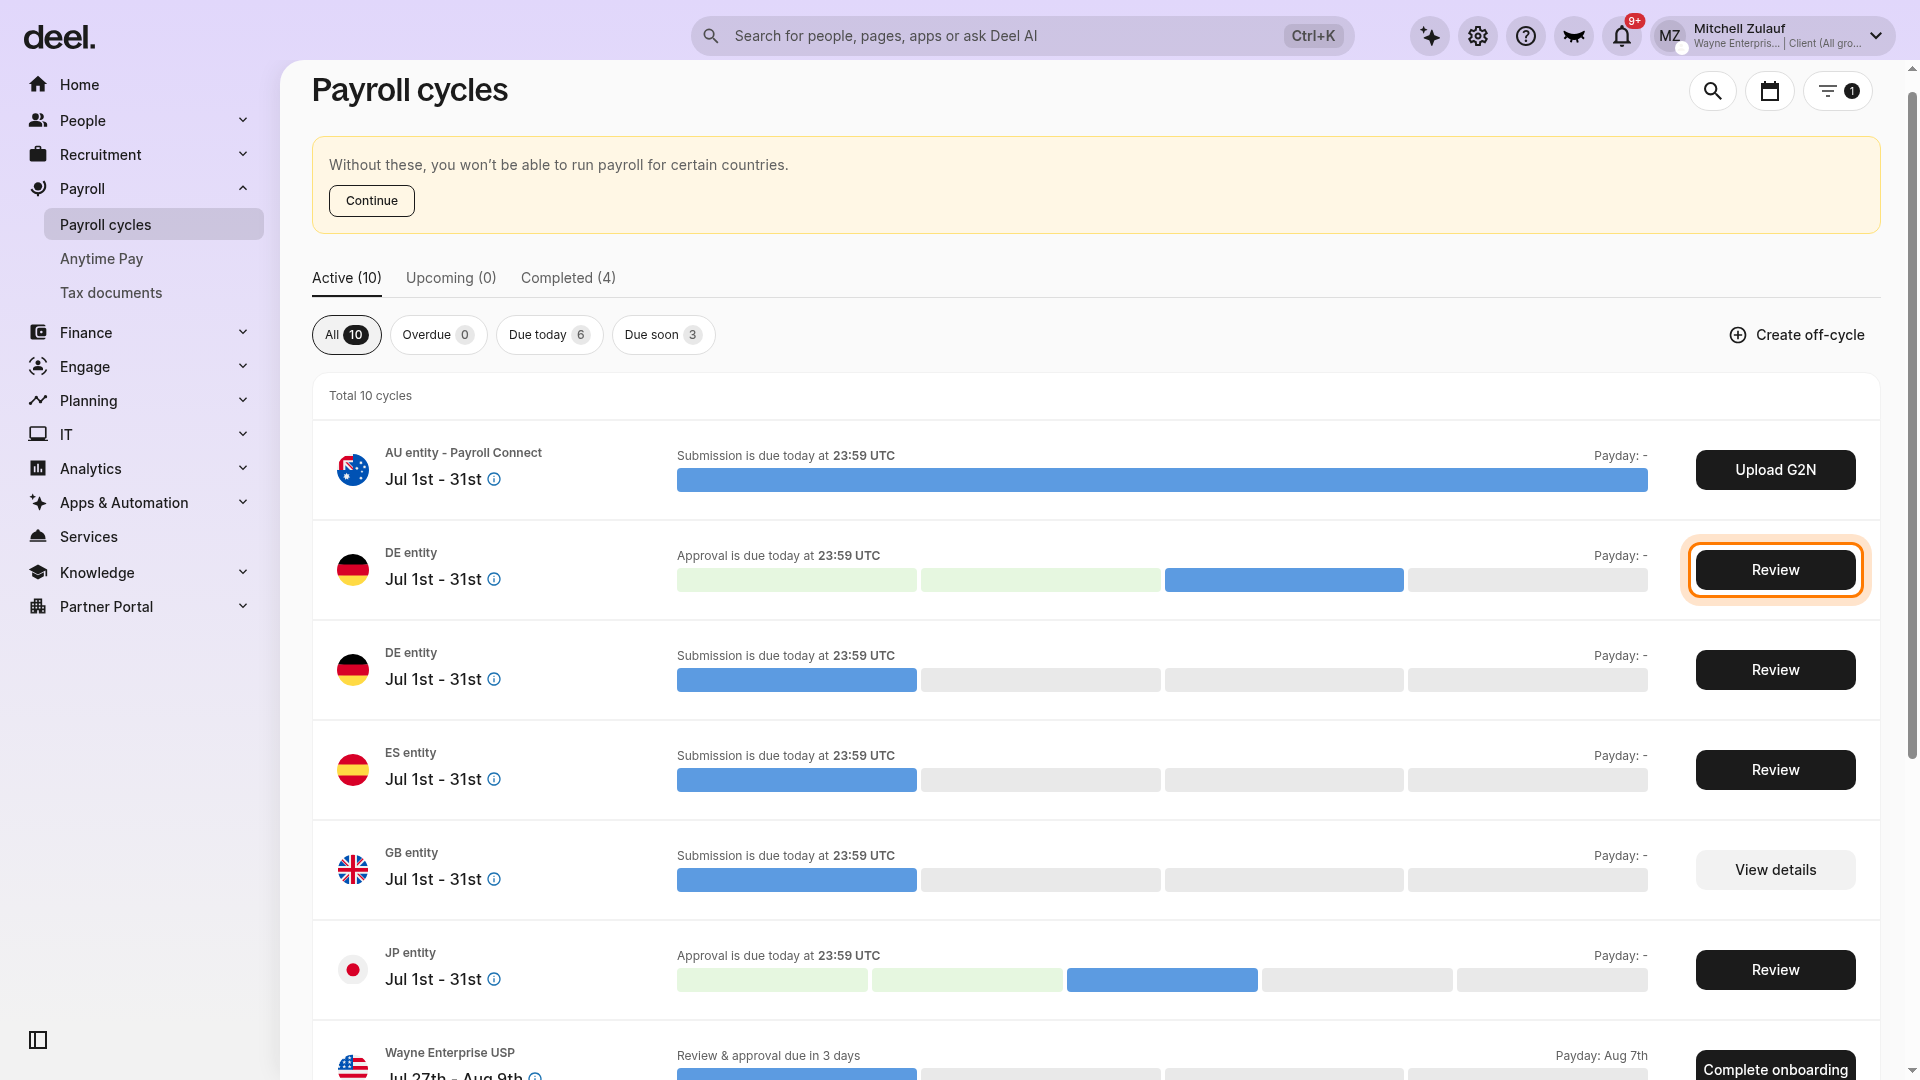Click the hidden-eye privacy icon
The width and height of the screenshot is (1920, 1080).
pyautogui.click(x=1574, y=36)
